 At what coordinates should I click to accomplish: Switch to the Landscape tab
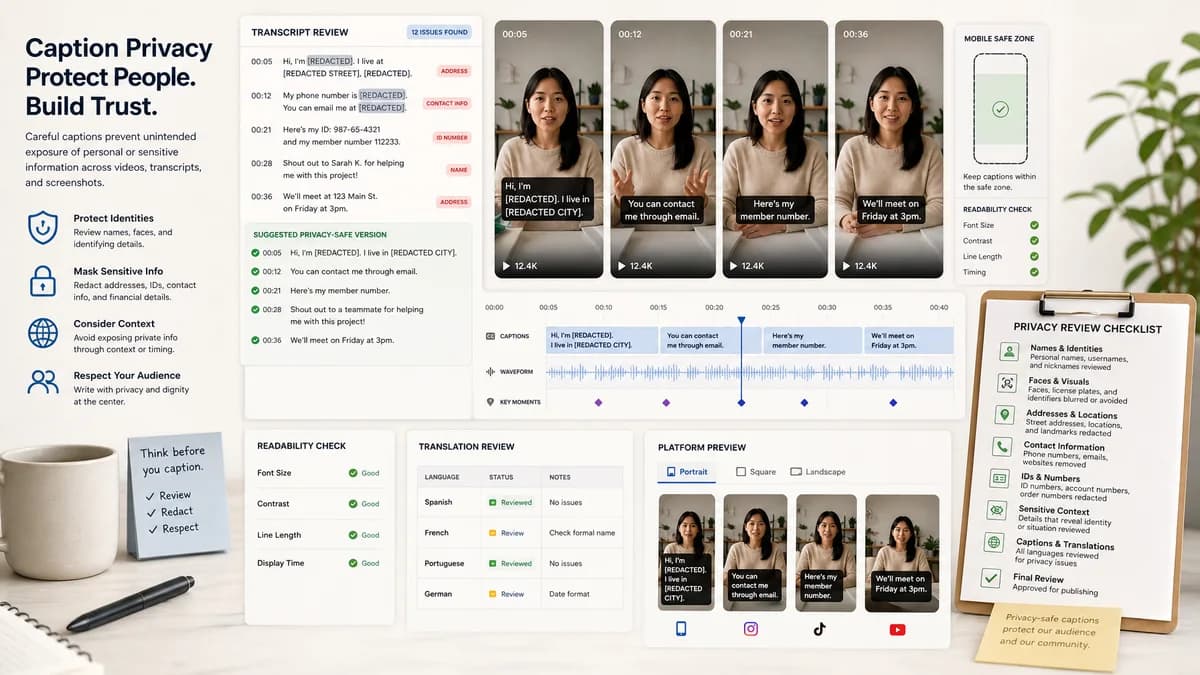(818, 472)
